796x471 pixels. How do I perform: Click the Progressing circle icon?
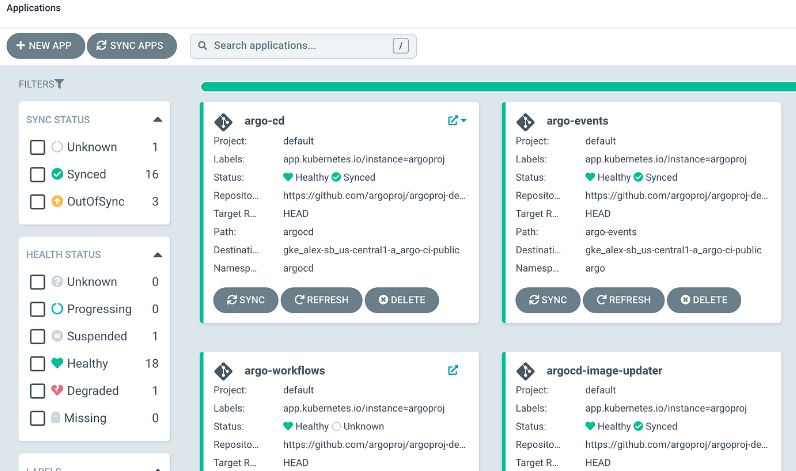(x=57, y=309)
